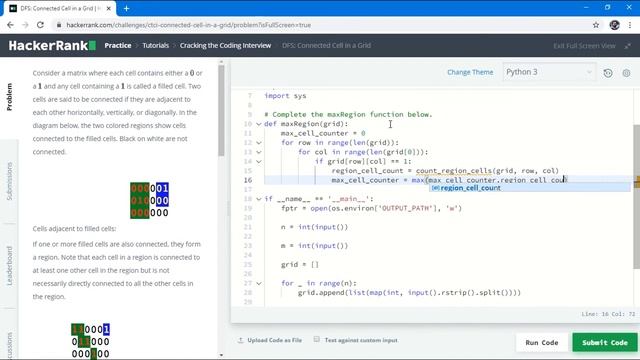Click comment 'Complete the maxRegion function below'
Image resolution: width=640 pixels, height=360 pixels.
[348, 114]
